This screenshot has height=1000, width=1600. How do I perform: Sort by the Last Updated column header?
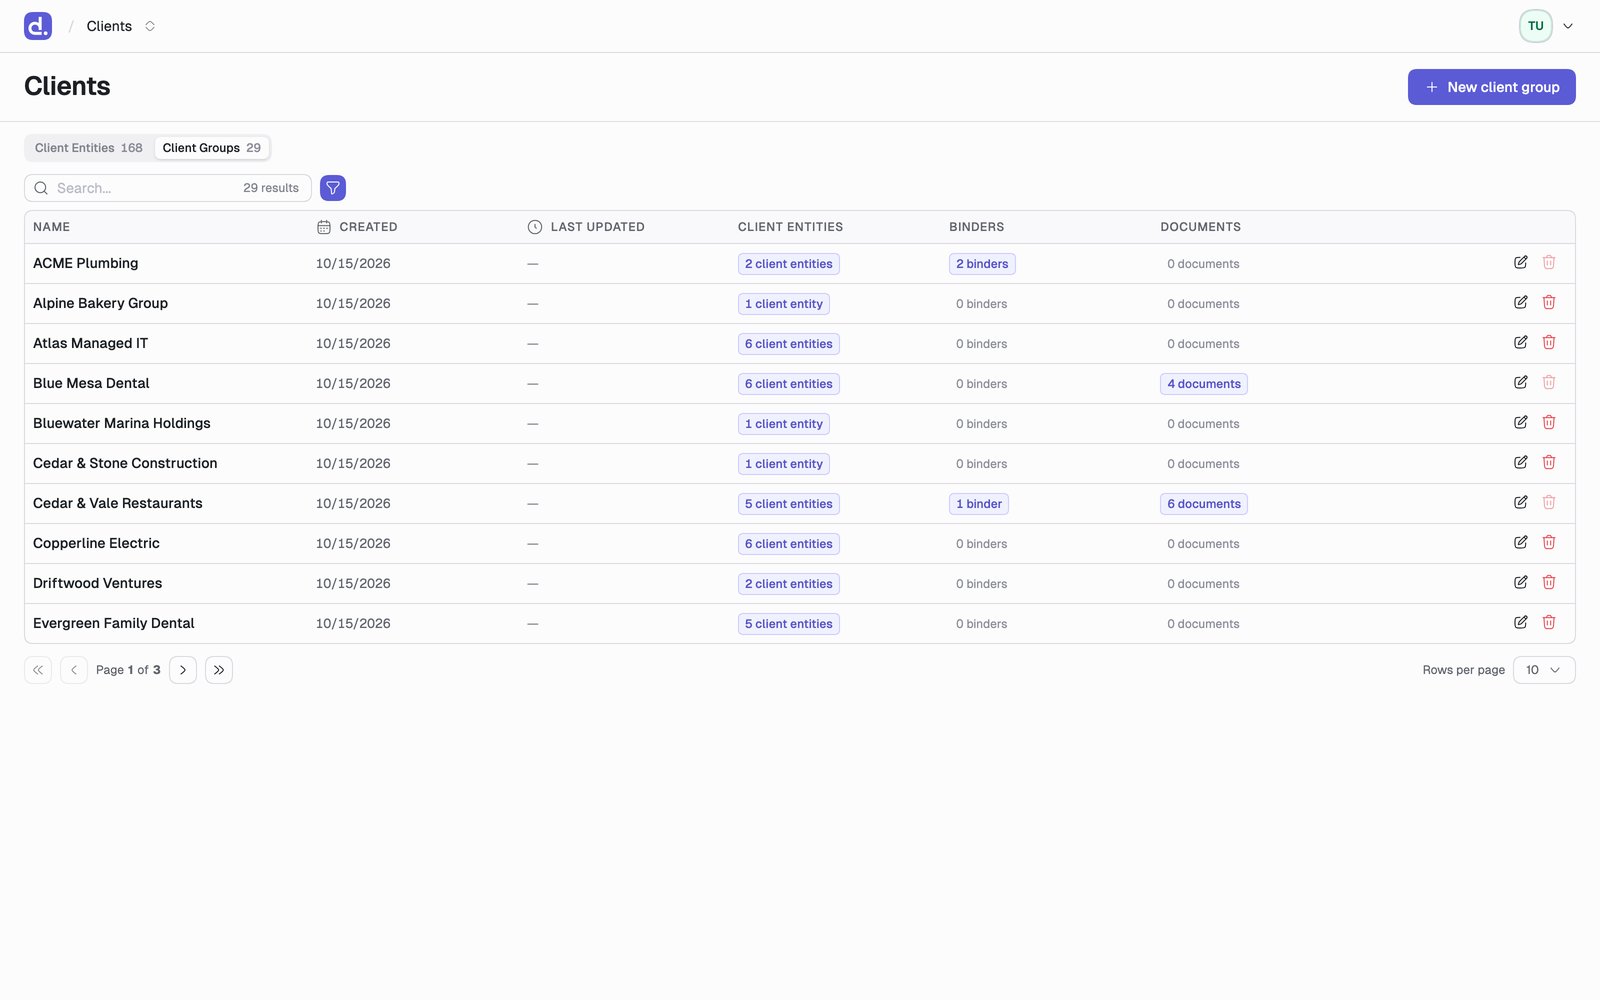(x=586, y=227)
